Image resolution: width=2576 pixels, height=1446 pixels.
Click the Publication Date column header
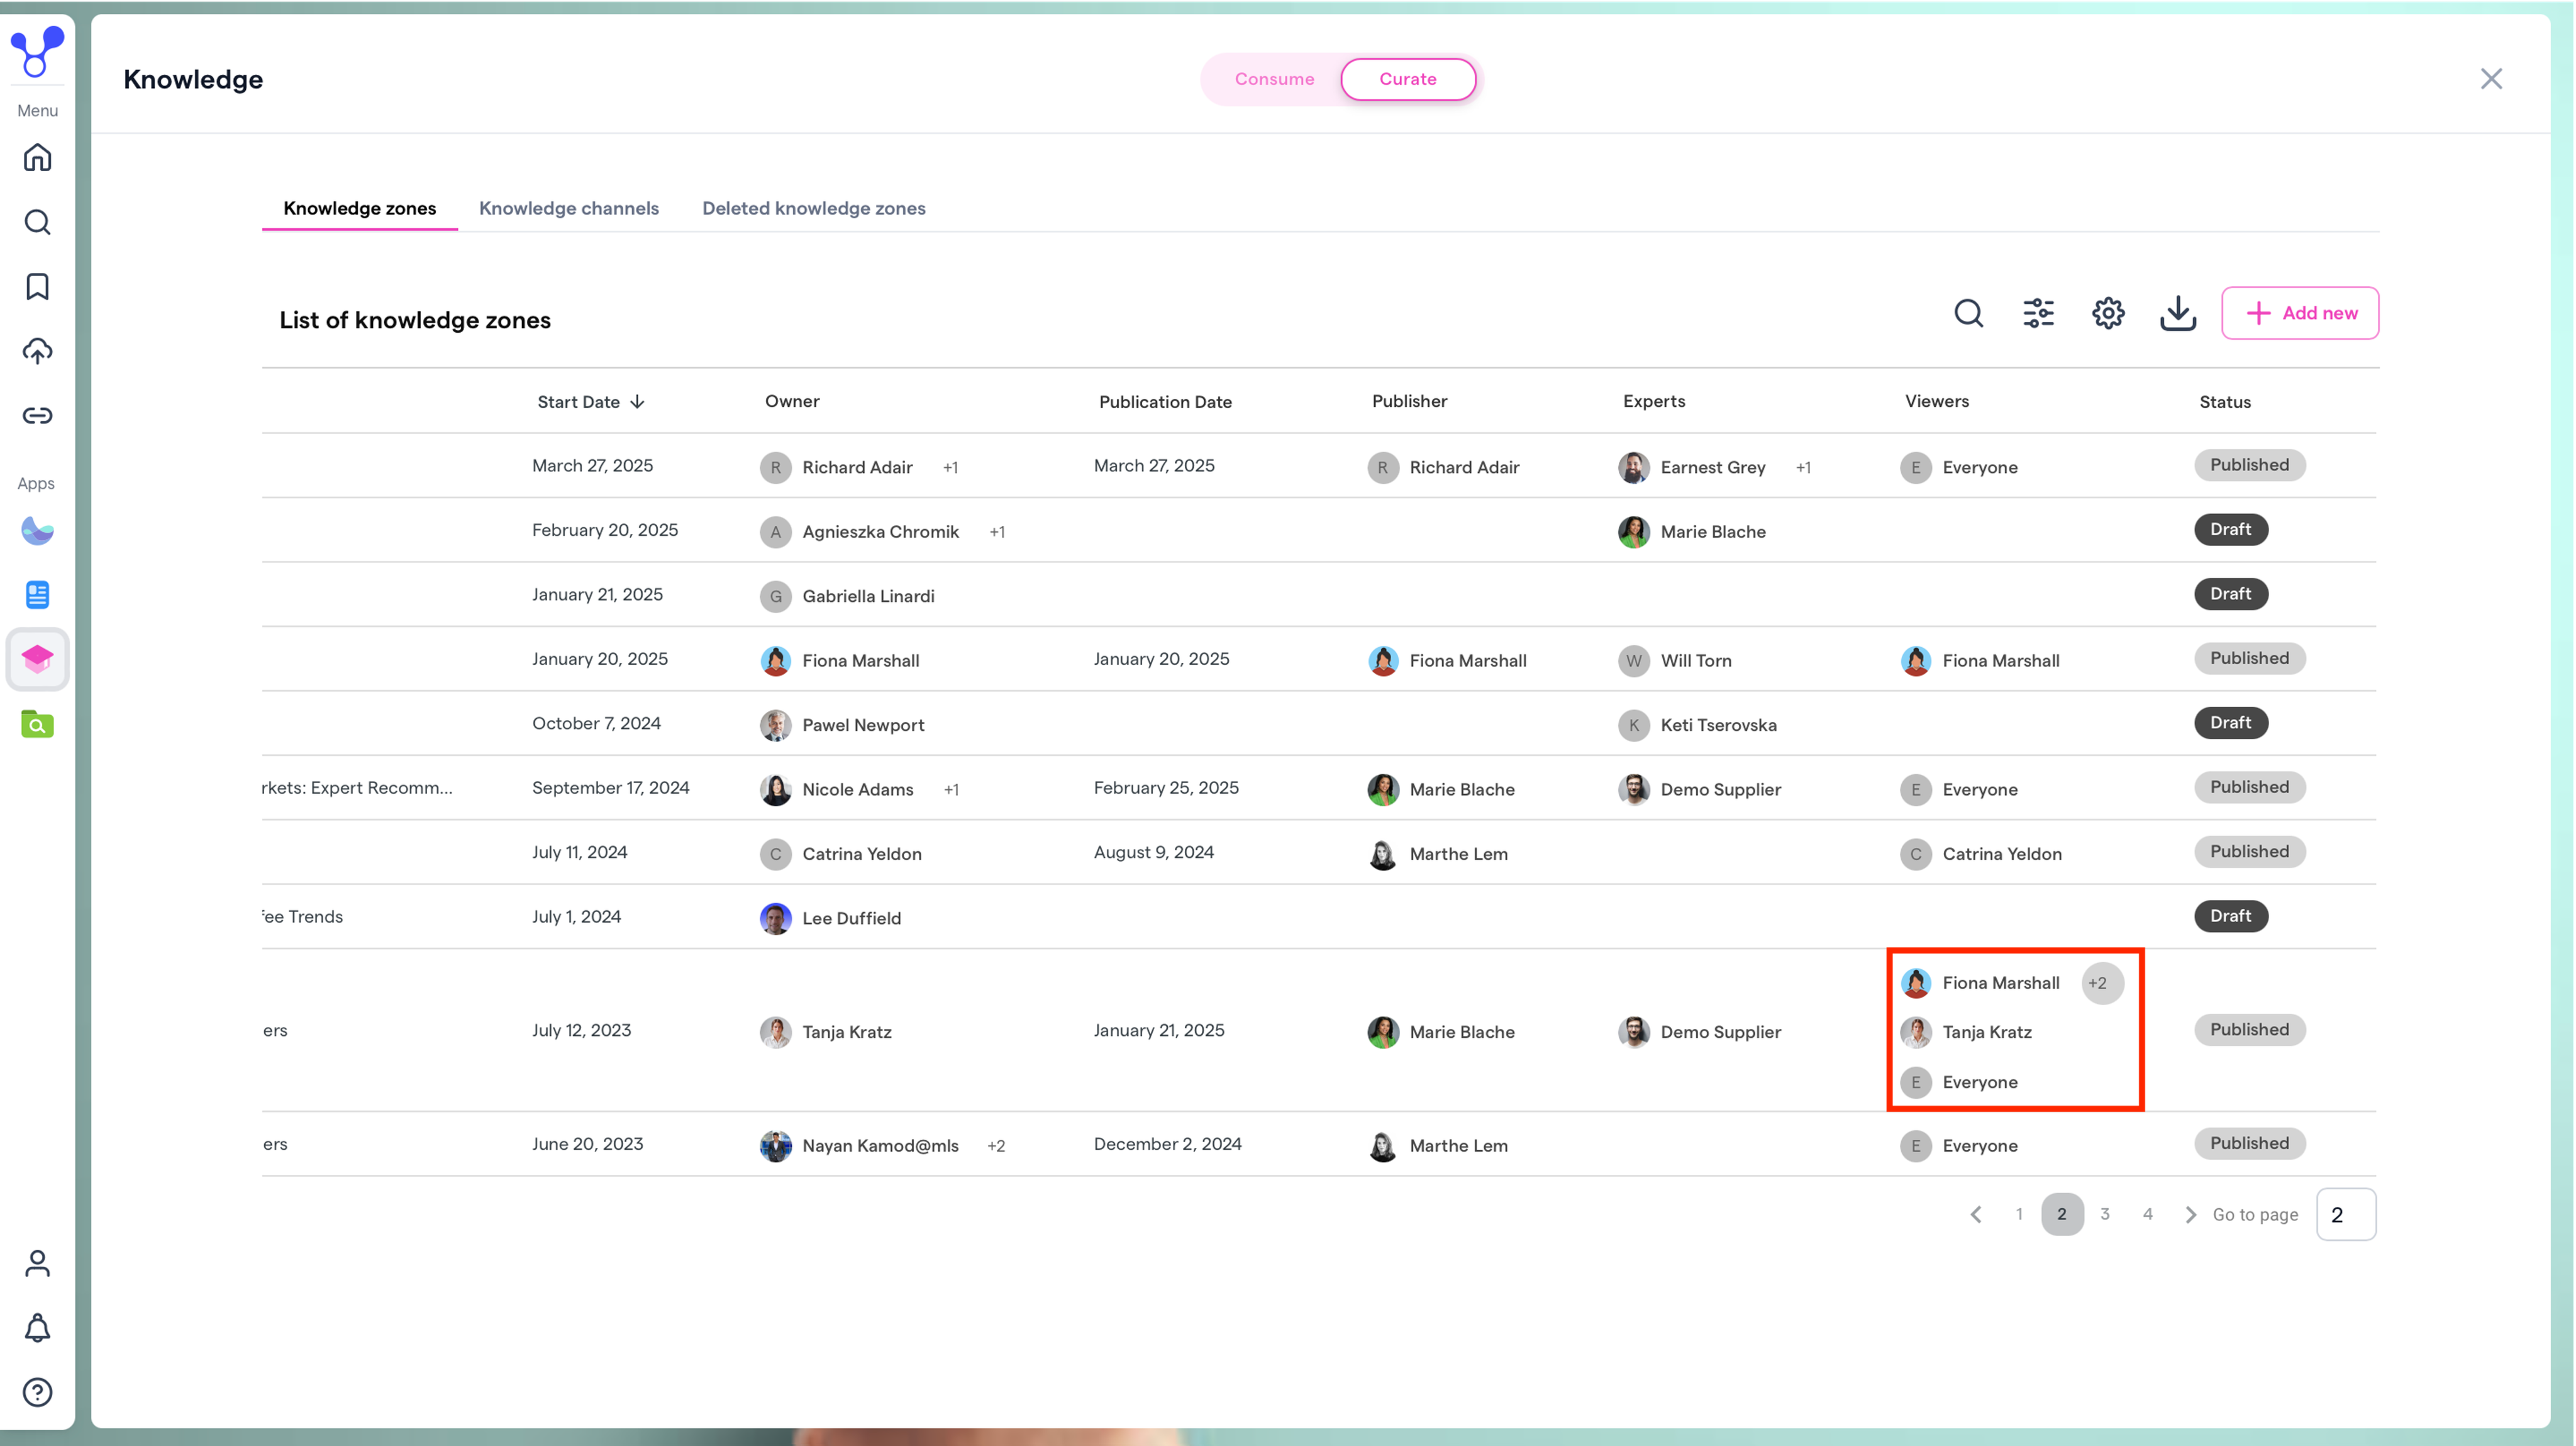pos(1165,402)
